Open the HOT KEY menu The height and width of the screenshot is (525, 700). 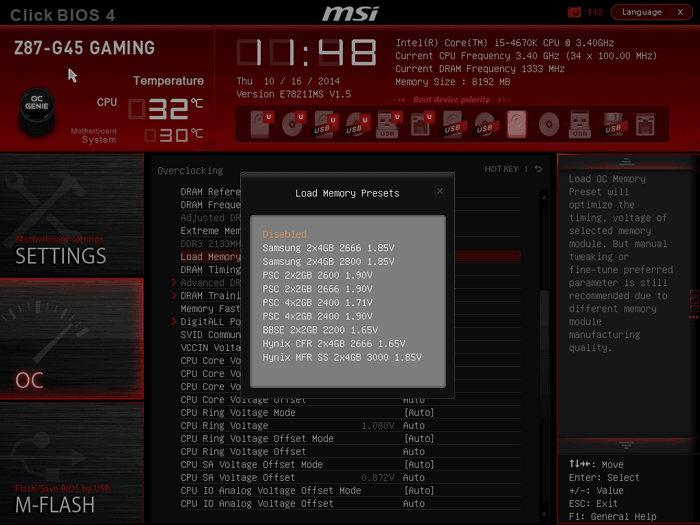click(501, 169)
